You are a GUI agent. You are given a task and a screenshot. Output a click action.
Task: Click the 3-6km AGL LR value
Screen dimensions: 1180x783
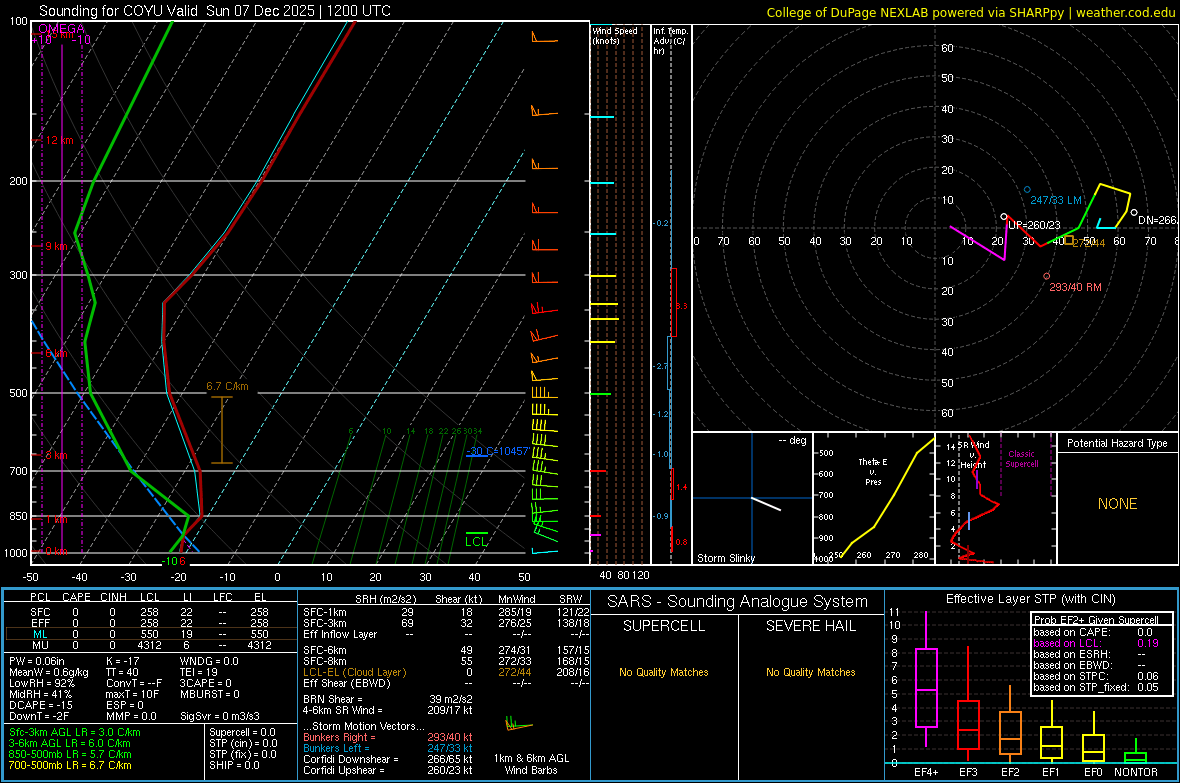pos(70,743)
